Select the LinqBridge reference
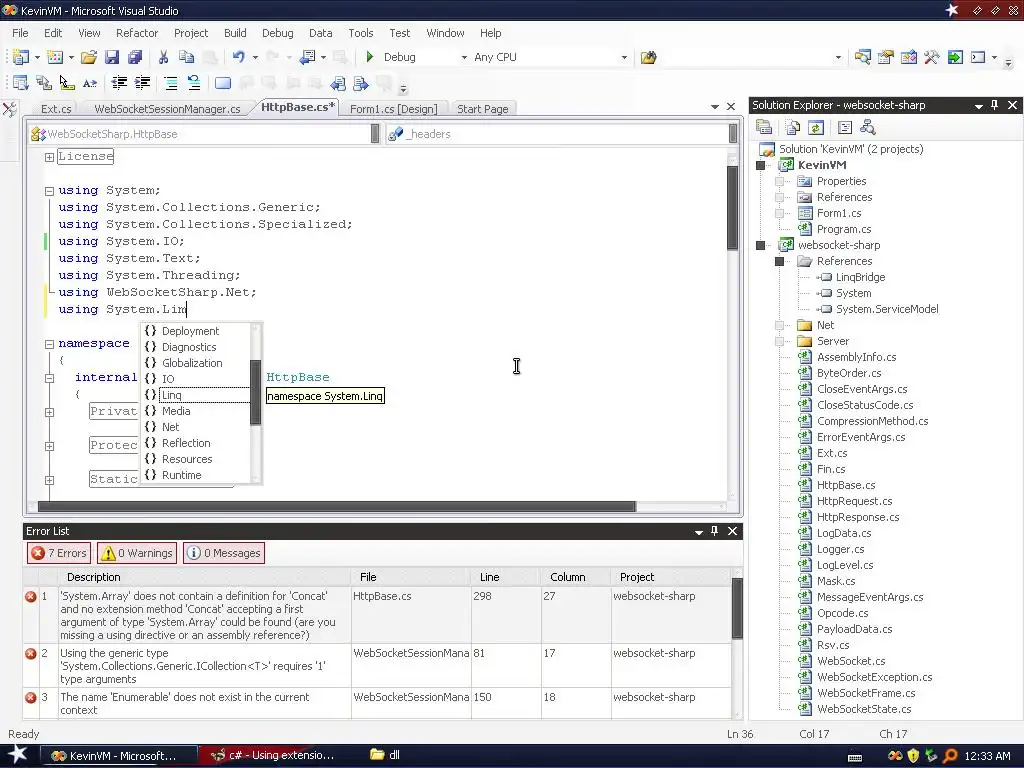Screen dimensions: 1024x768 (x=860, y=278)
